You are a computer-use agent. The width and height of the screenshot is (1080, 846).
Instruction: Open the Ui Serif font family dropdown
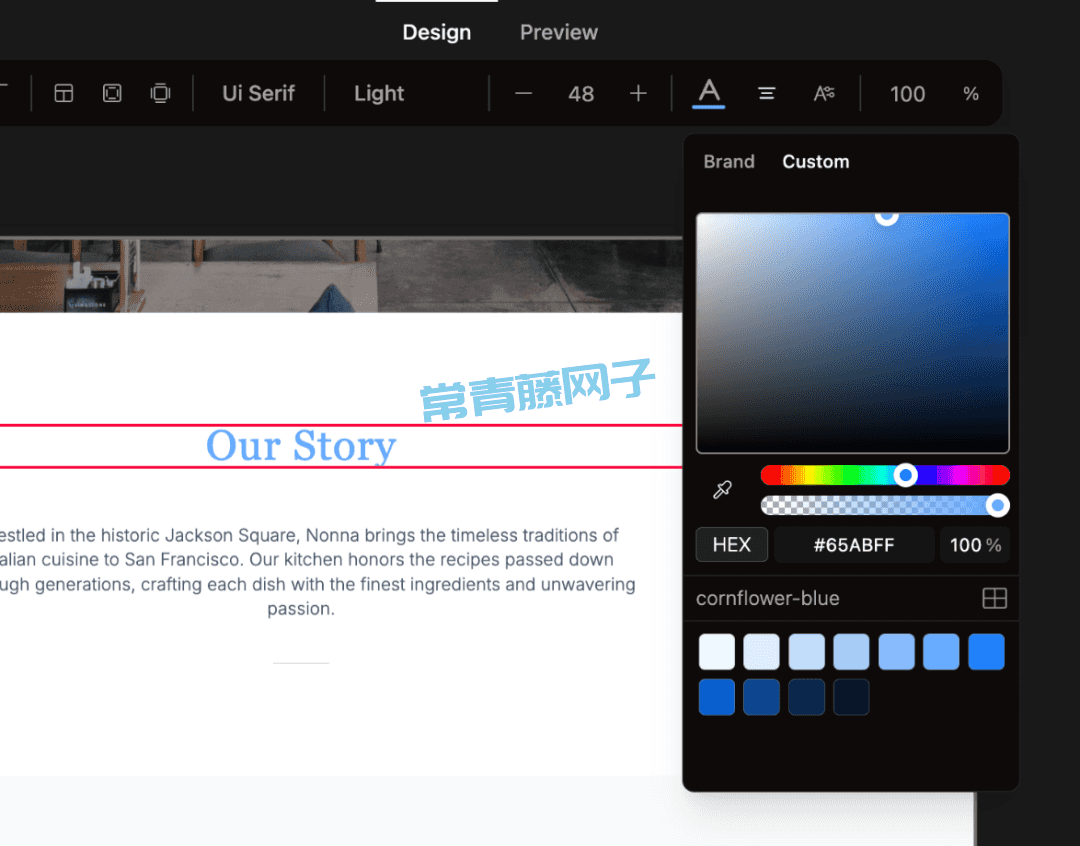258,94
